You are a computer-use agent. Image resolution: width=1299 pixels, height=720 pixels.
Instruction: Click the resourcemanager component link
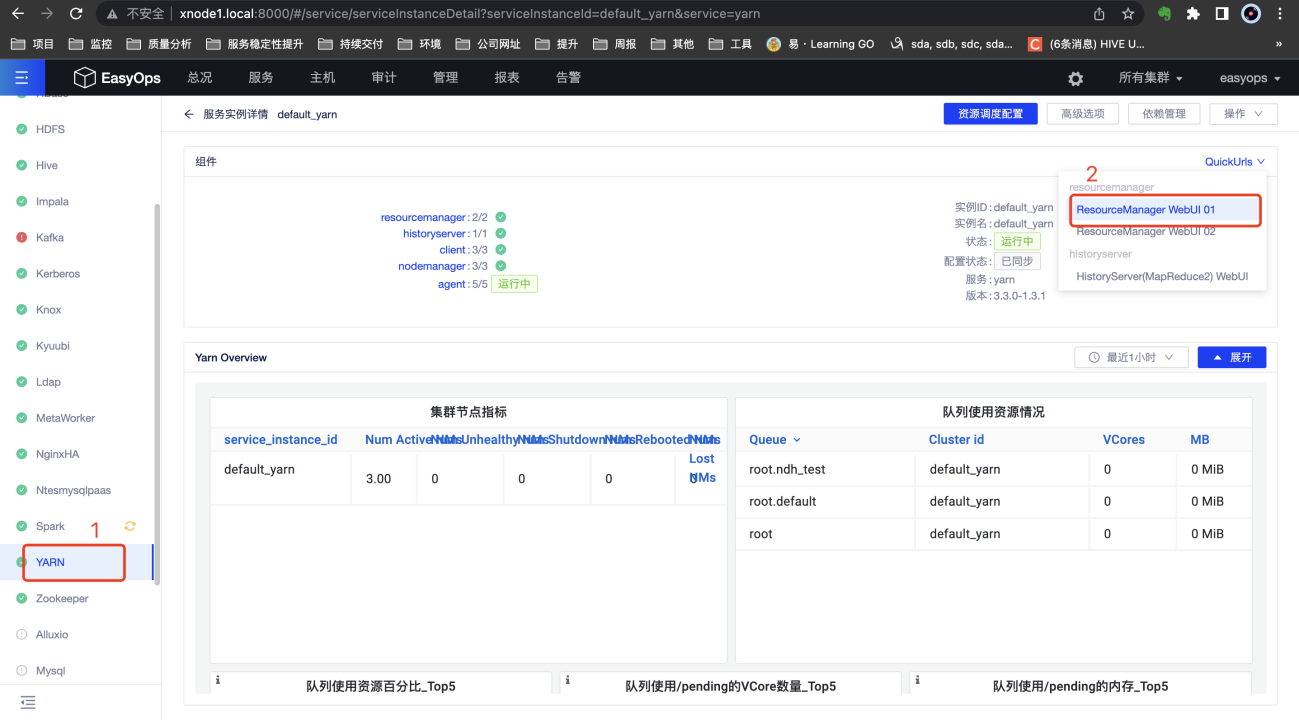(423, 217)
